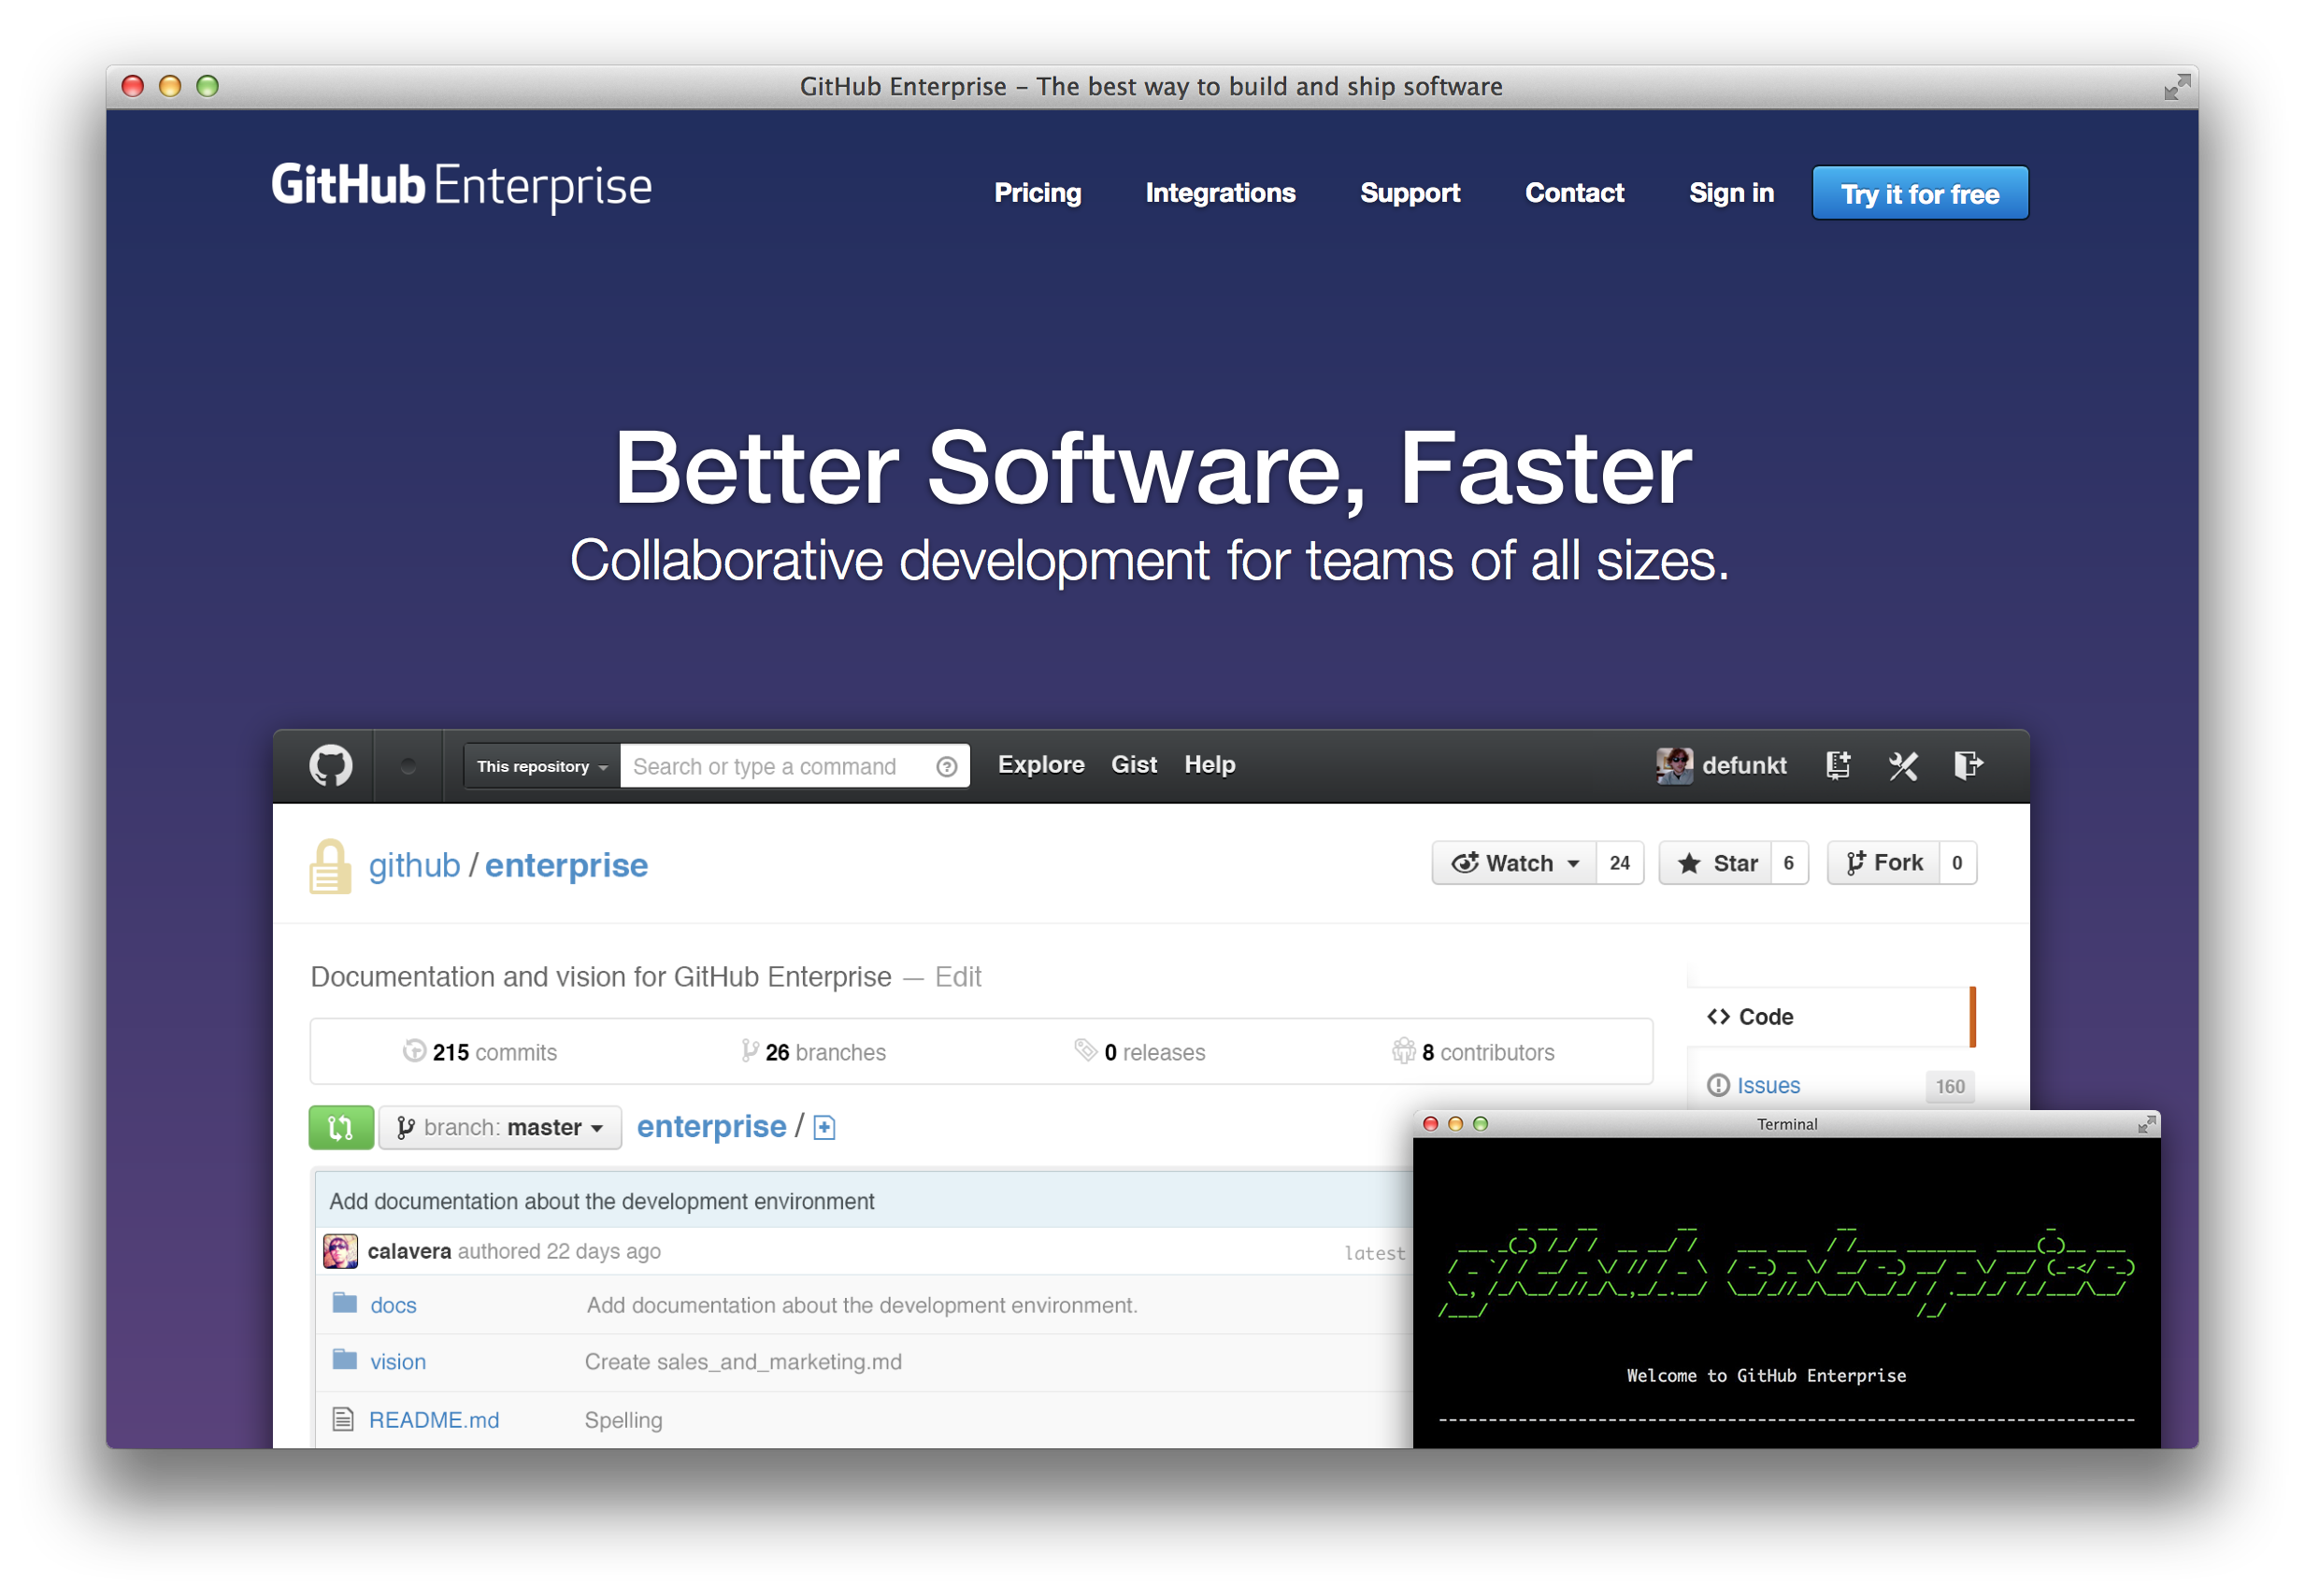Select Contact in the top navigation
2305x1596 pixels.
tap(1574, 193)
